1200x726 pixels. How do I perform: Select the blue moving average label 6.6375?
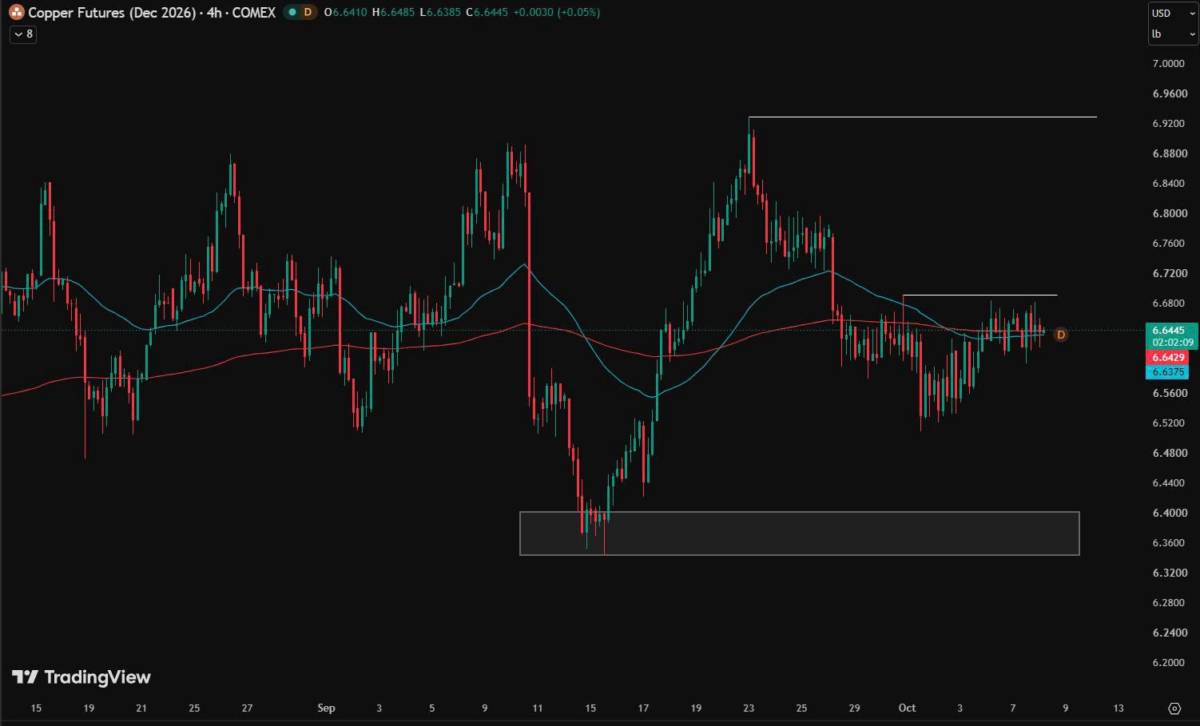point(1168,372)
